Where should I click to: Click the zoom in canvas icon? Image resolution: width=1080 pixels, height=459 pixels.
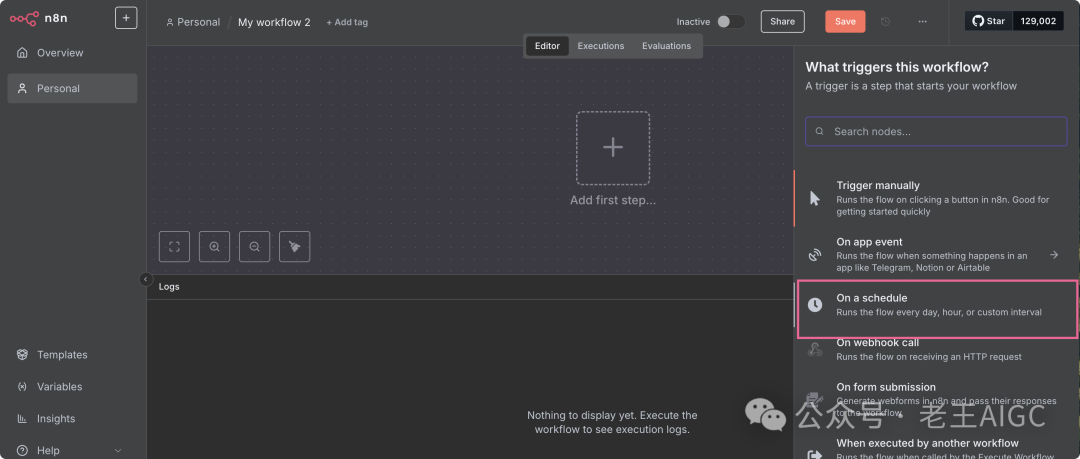tap(214, 247)
